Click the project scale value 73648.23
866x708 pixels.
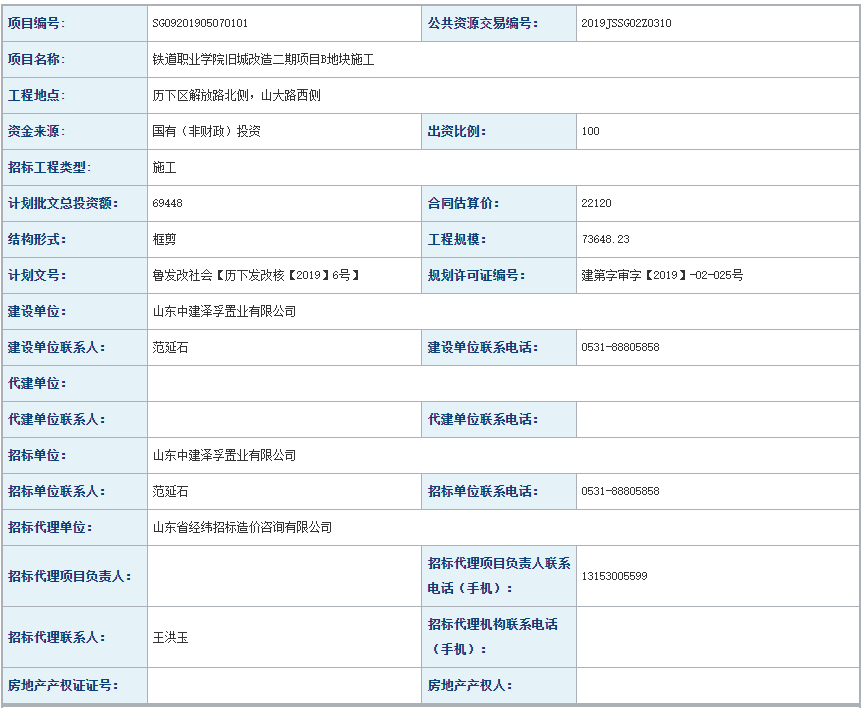(605, 239)
